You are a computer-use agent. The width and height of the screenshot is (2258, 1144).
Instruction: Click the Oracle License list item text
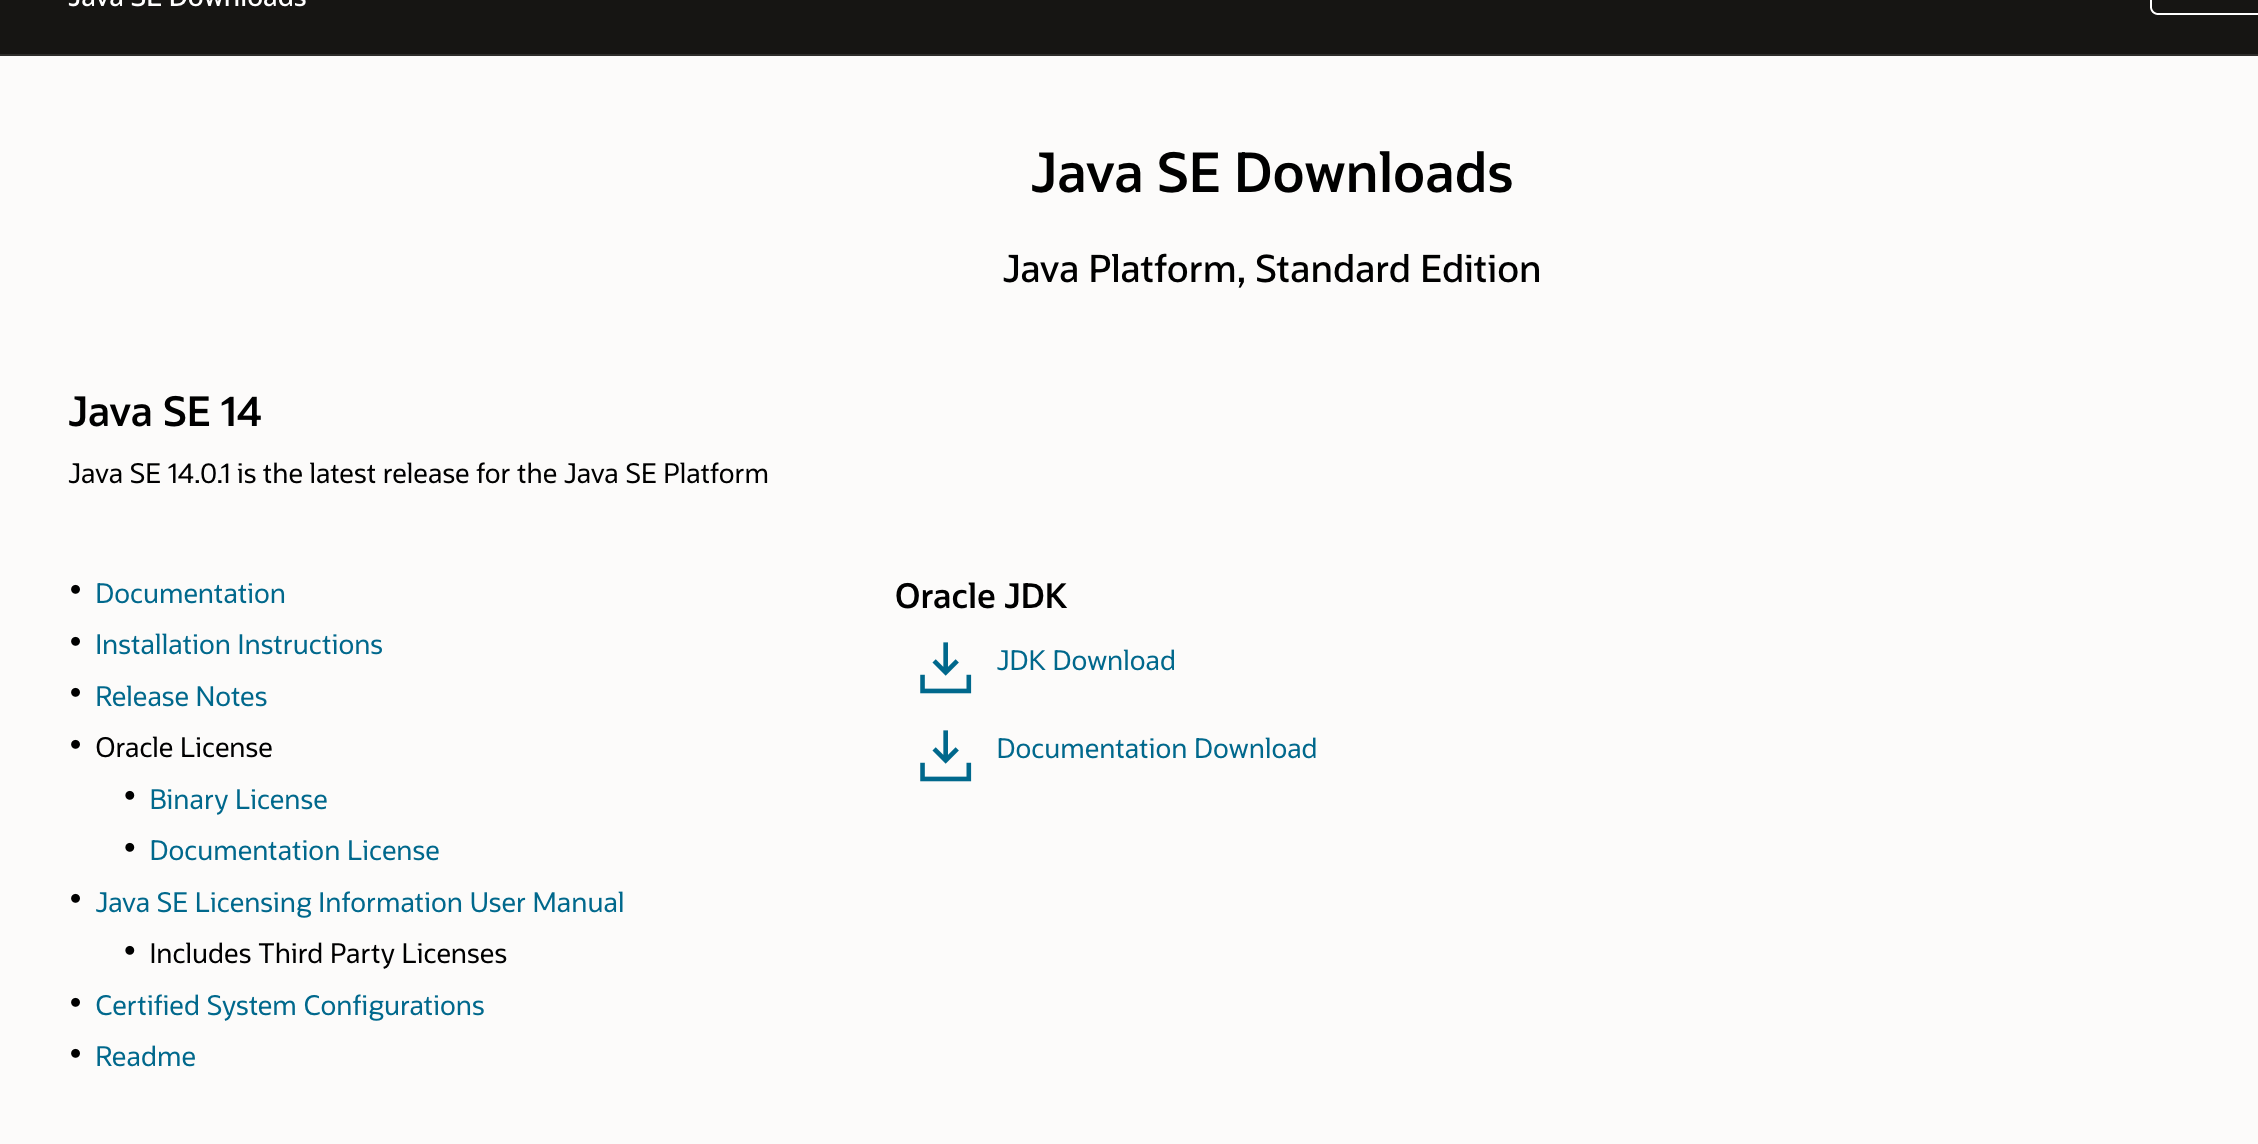pos(183,748)
